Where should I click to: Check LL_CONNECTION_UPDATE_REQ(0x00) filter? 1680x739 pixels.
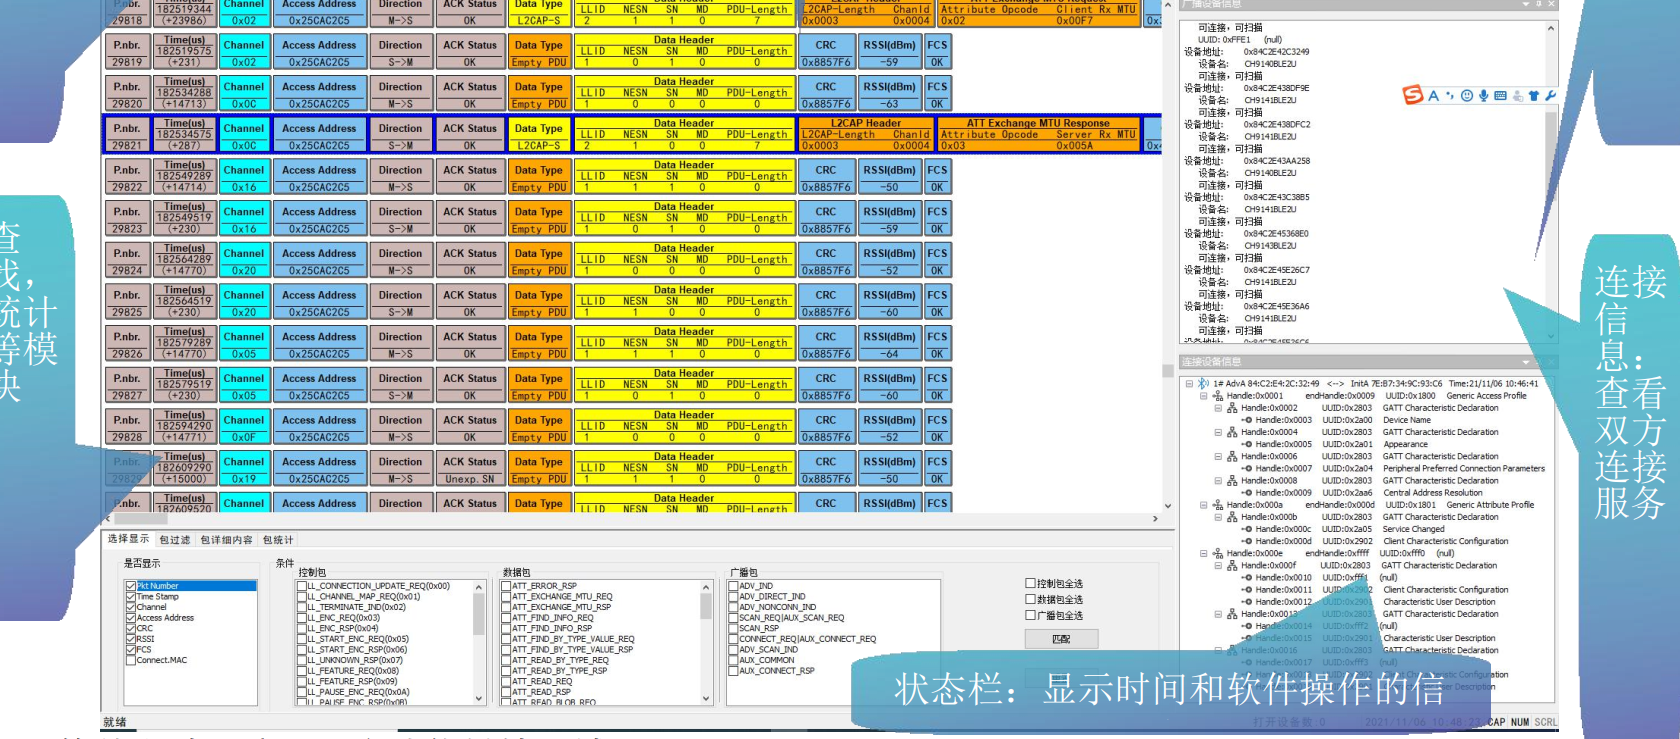point(302,586)
